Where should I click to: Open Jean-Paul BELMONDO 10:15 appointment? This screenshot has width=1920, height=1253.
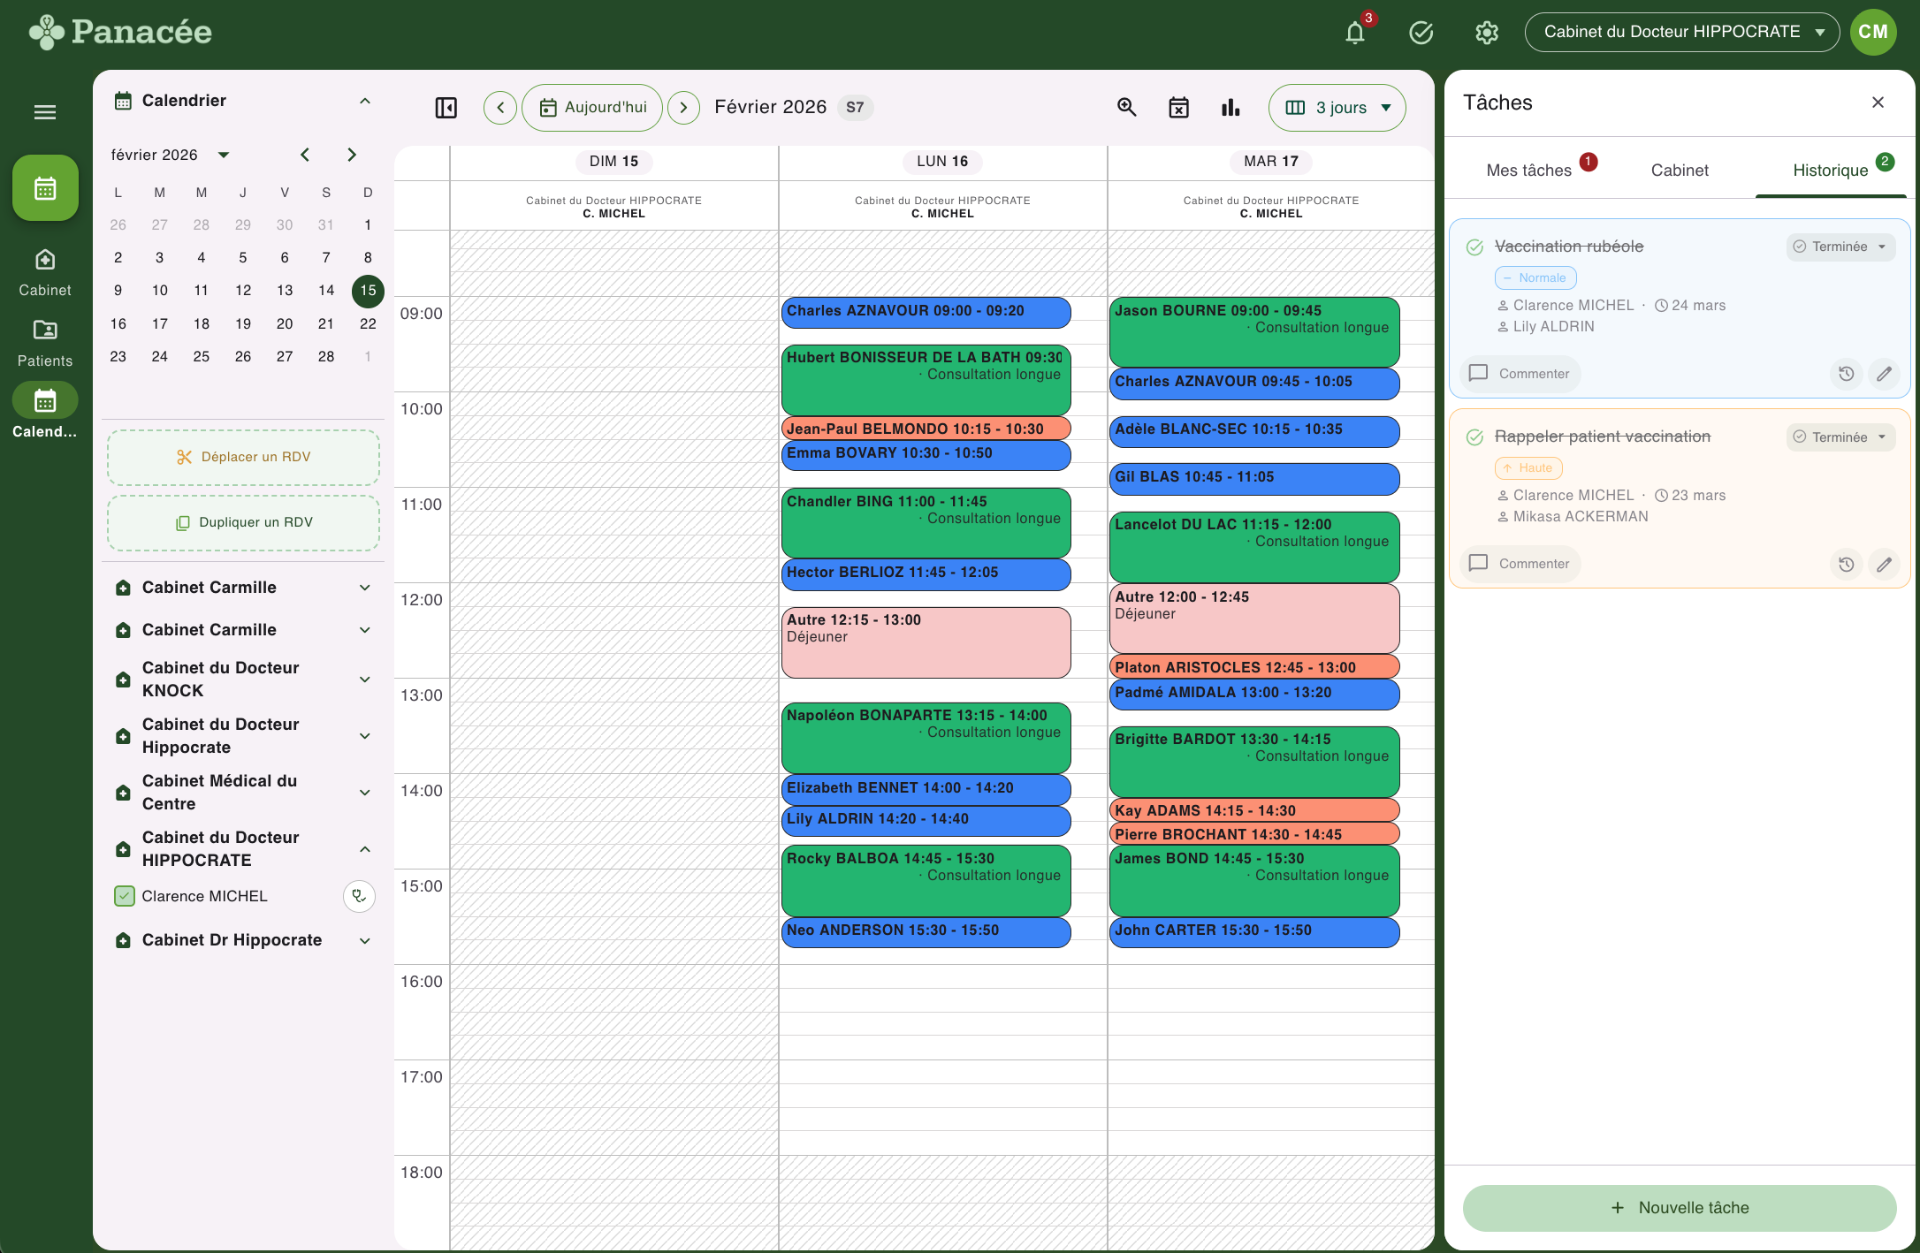926,429
